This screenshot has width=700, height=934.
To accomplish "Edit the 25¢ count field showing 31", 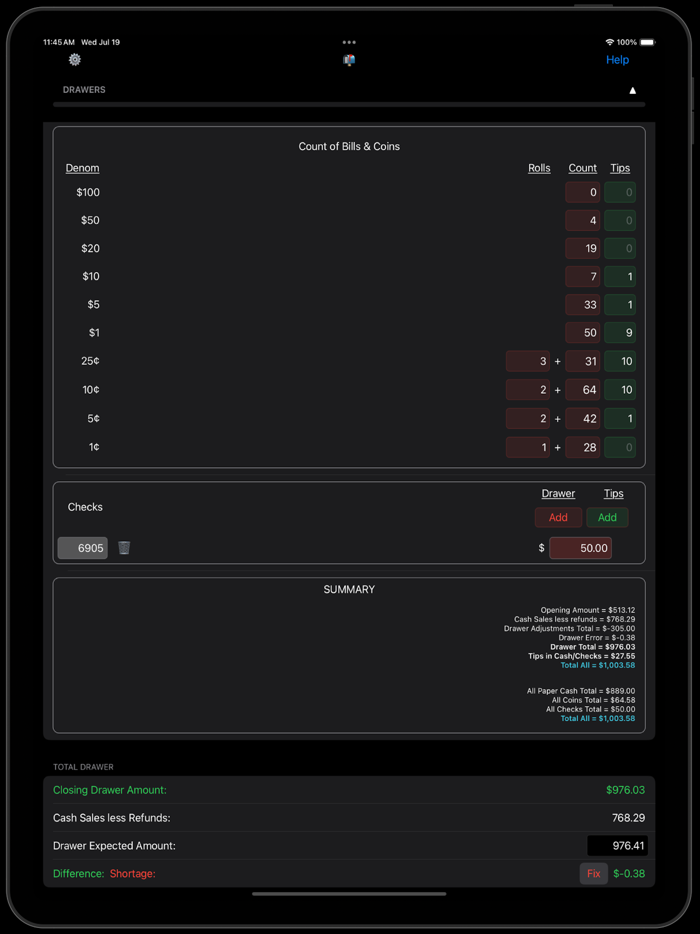I will point(583,361).
